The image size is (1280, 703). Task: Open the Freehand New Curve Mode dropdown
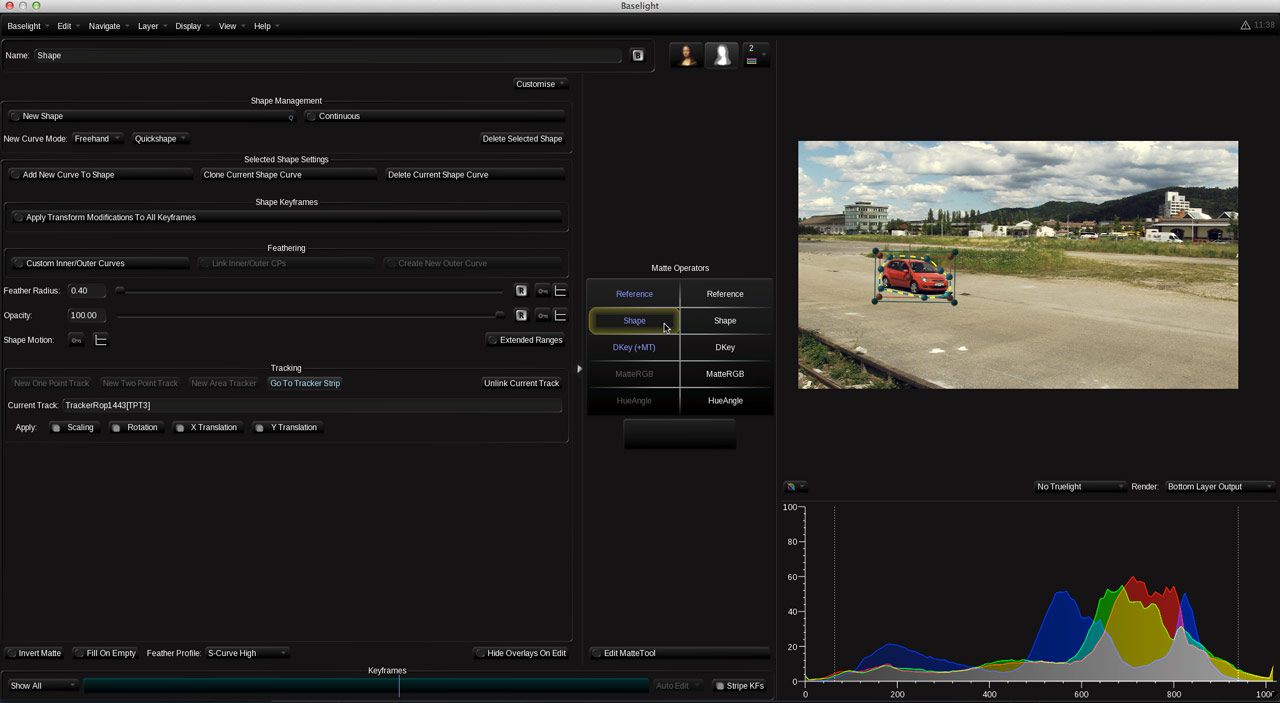(97, 138)
